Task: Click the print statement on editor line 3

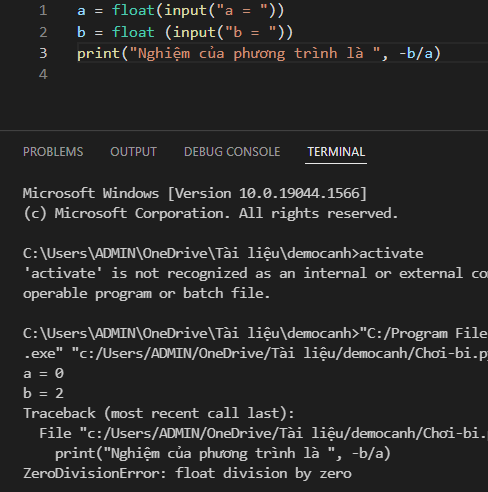Action: tap(259, 53)
